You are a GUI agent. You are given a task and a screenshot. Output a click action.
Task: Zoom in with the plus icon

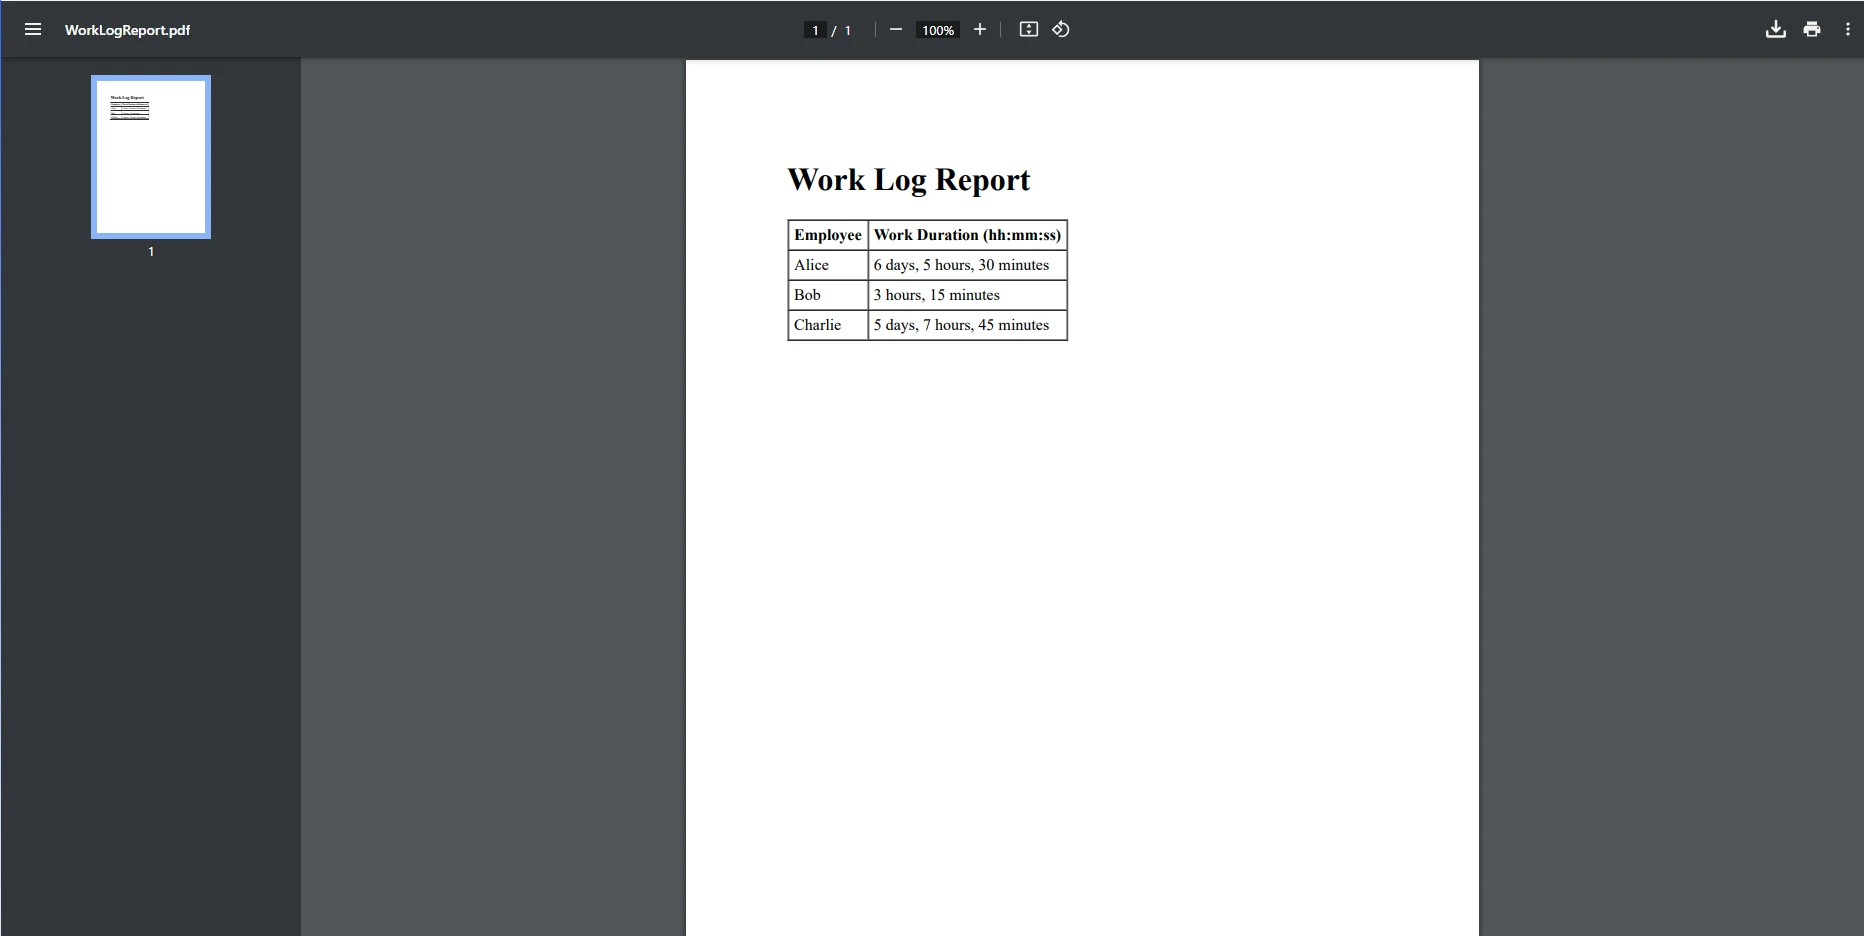coord(980,29)
